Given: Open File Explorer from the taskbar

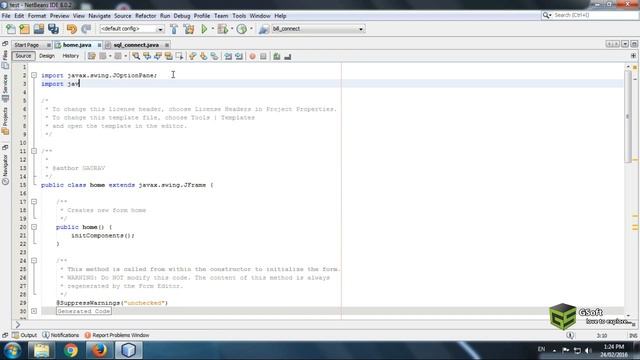Looking at the screenshot, I should click(42, 350).
